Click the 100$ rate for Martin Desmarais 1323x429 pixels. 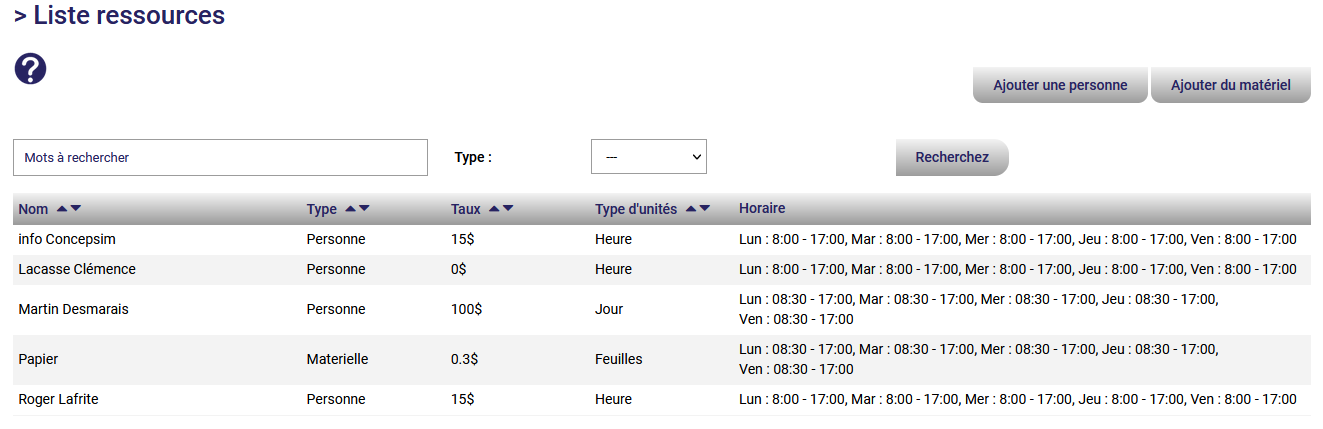point(466,310)
